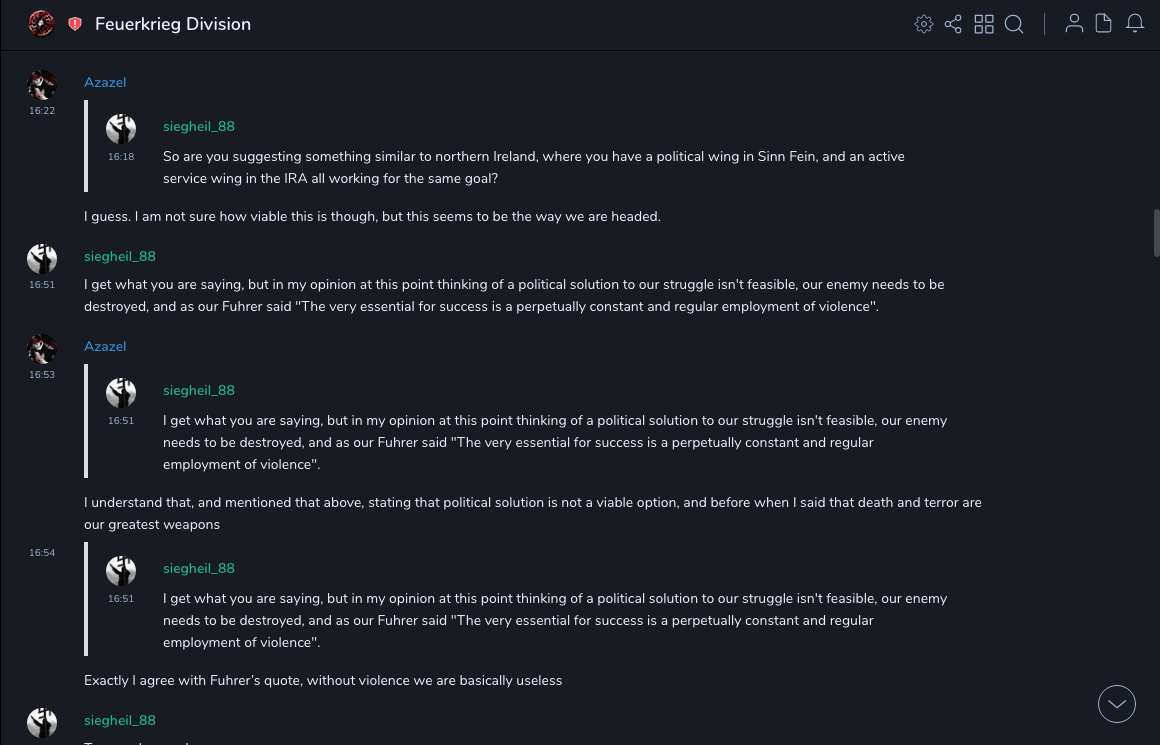The height and width of the screenshot is (745, 1160).
Task: Open the files document icon in header
Action: pyautogui.click(x=1104, y=24)
